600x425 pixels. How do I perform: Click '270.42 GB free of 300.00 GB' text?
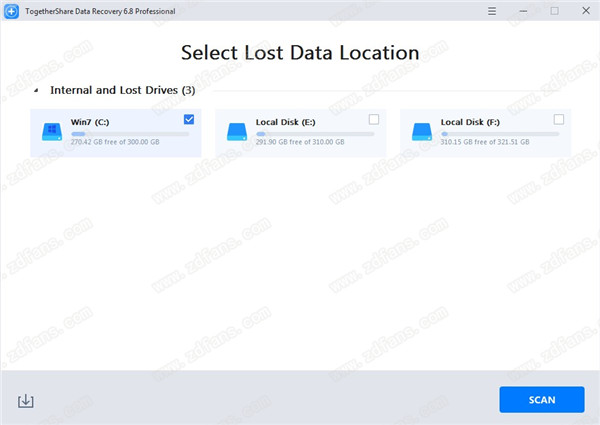(115, 142)
